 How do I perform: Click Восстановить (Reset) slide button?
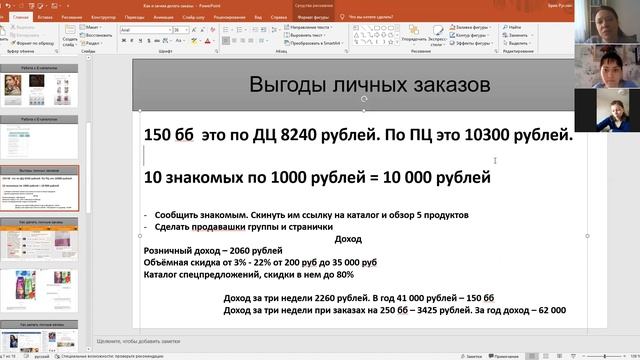point(96,35)
